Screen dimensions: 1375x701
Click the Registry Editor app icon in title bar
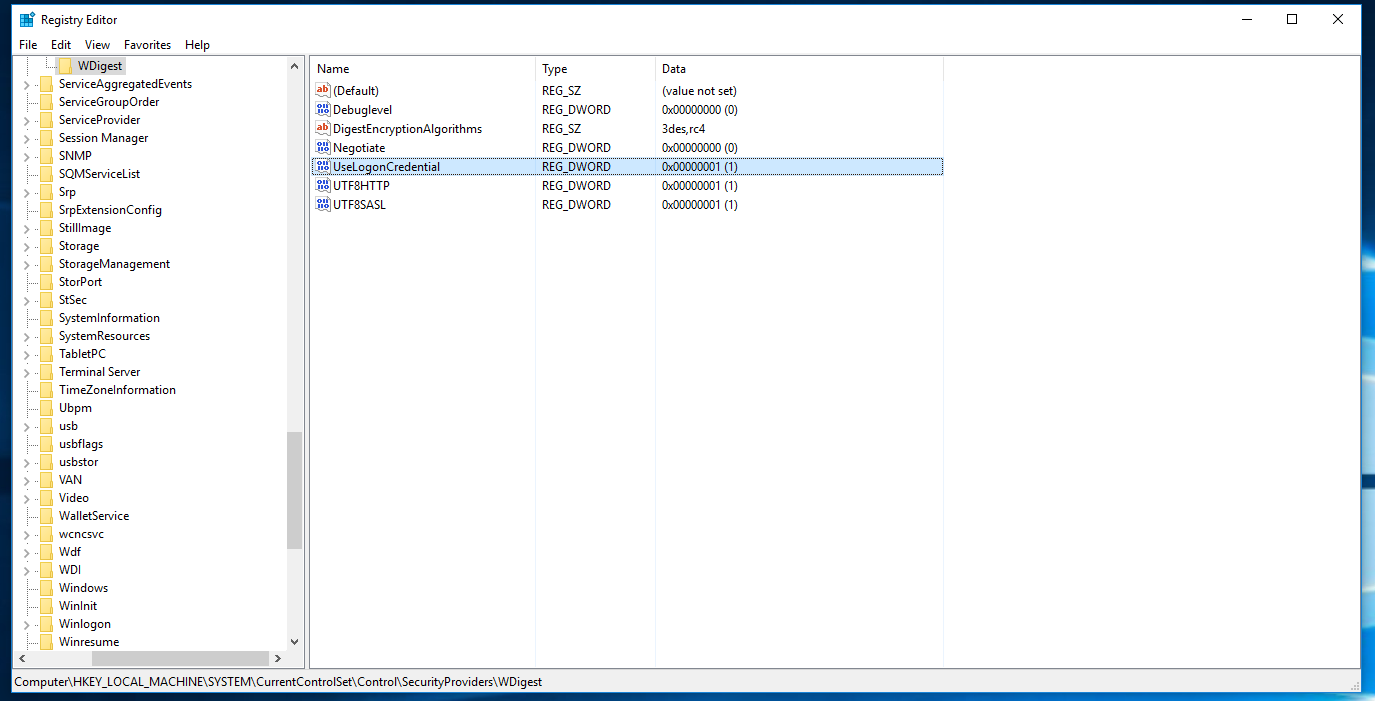point(27,19)
